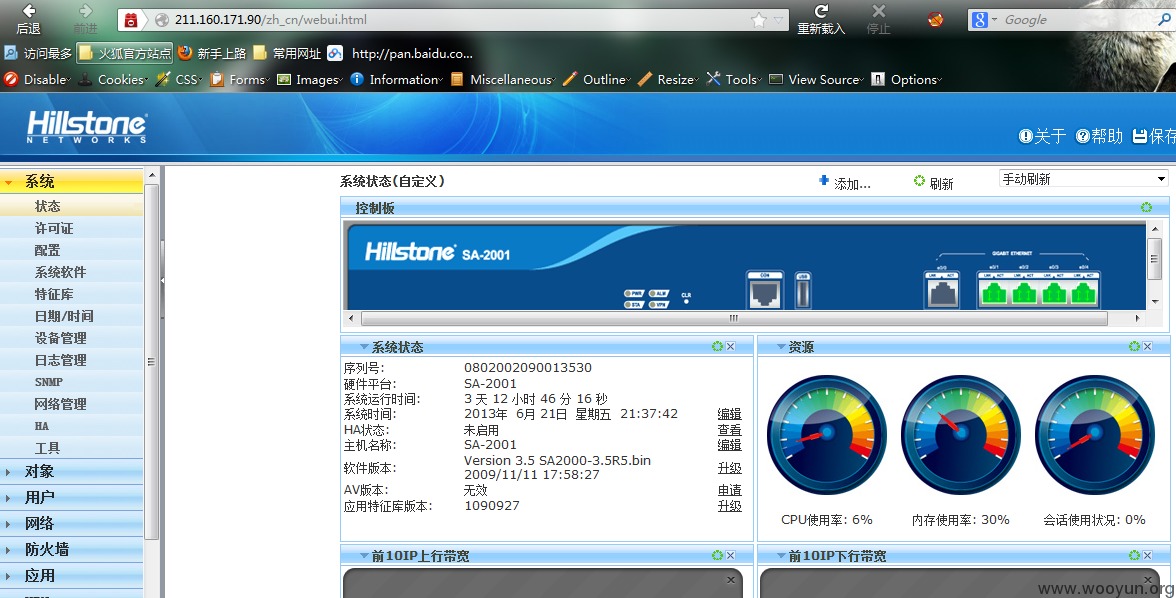Expand the 用户 sidebar section
This screenshot has width=1176, height=598.
coord(71,497)
